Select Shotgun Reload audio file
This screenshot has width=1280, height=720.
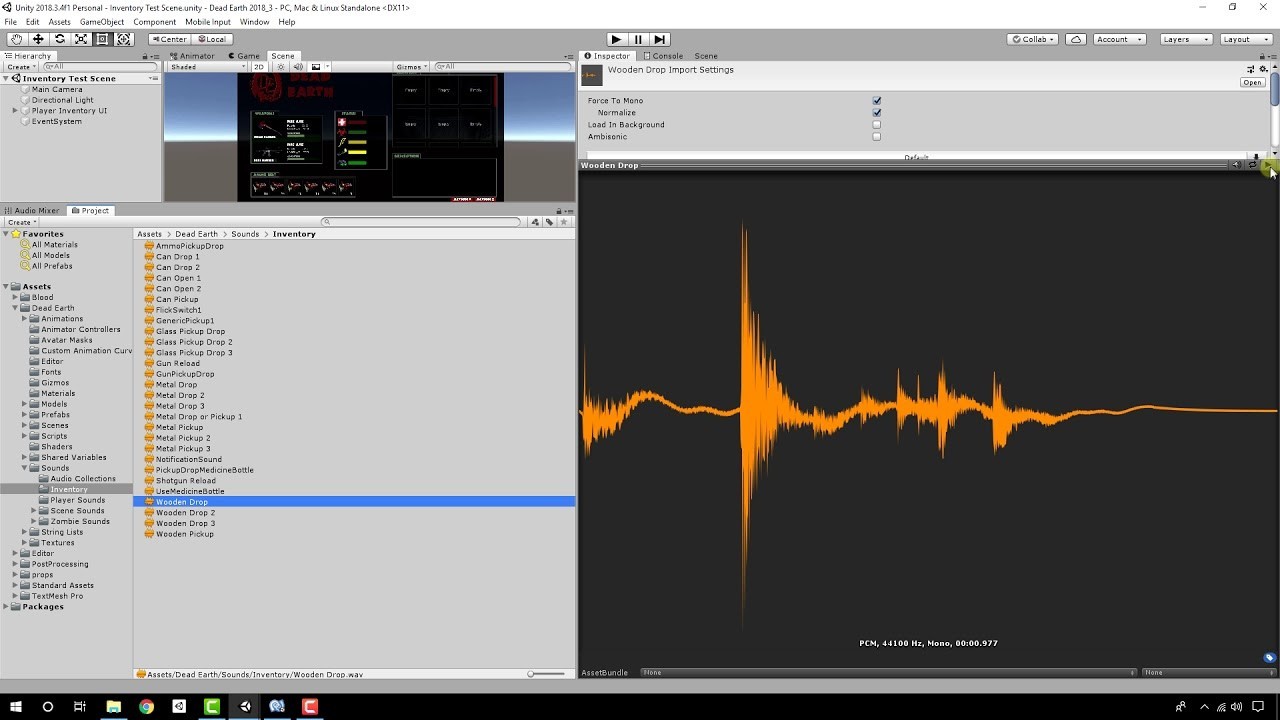pos(185,481)
